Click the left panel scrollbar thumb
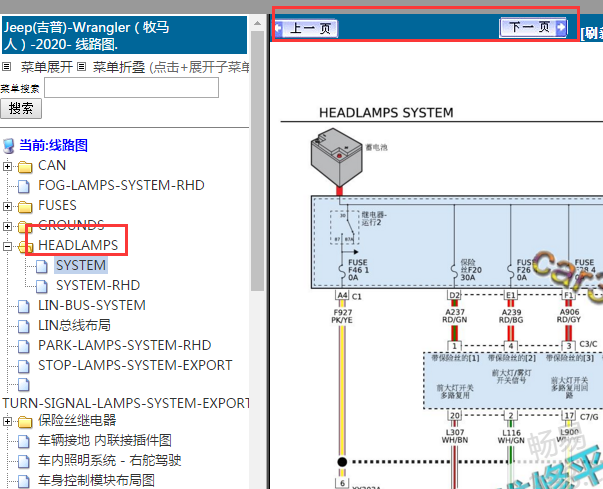The width and height of the screenshot is (603, 489). point(257,161)
